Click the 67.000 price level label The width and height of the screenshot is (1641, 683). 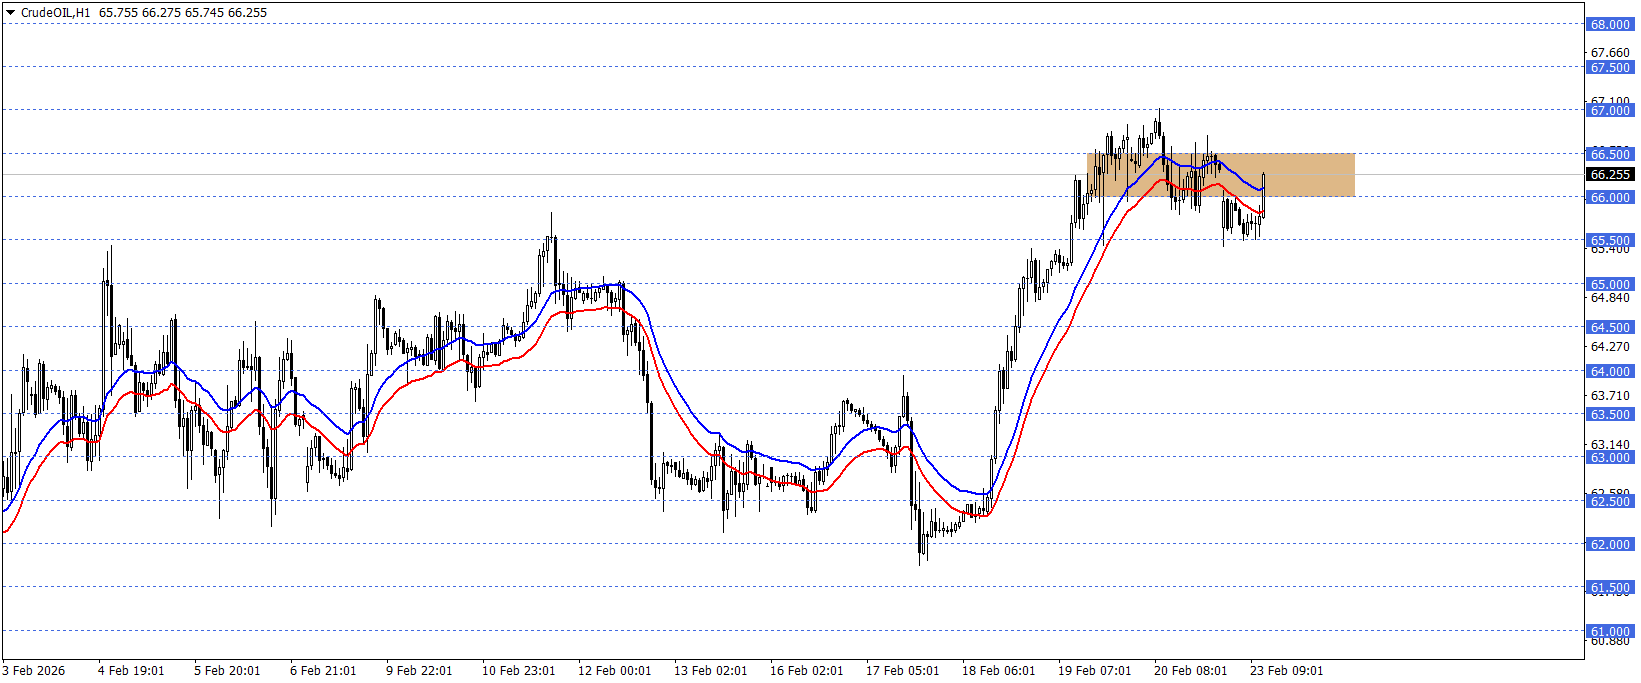pyautogui.click(x=1610, y=111)
